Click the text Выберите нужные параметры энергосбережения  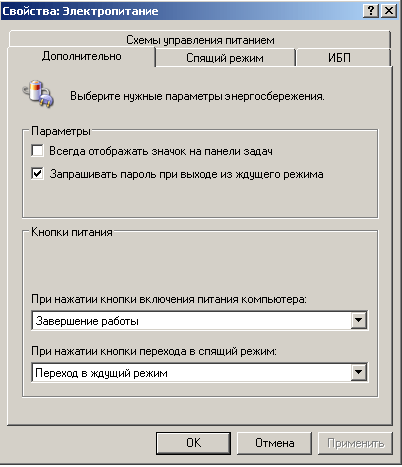click(197, 96)
